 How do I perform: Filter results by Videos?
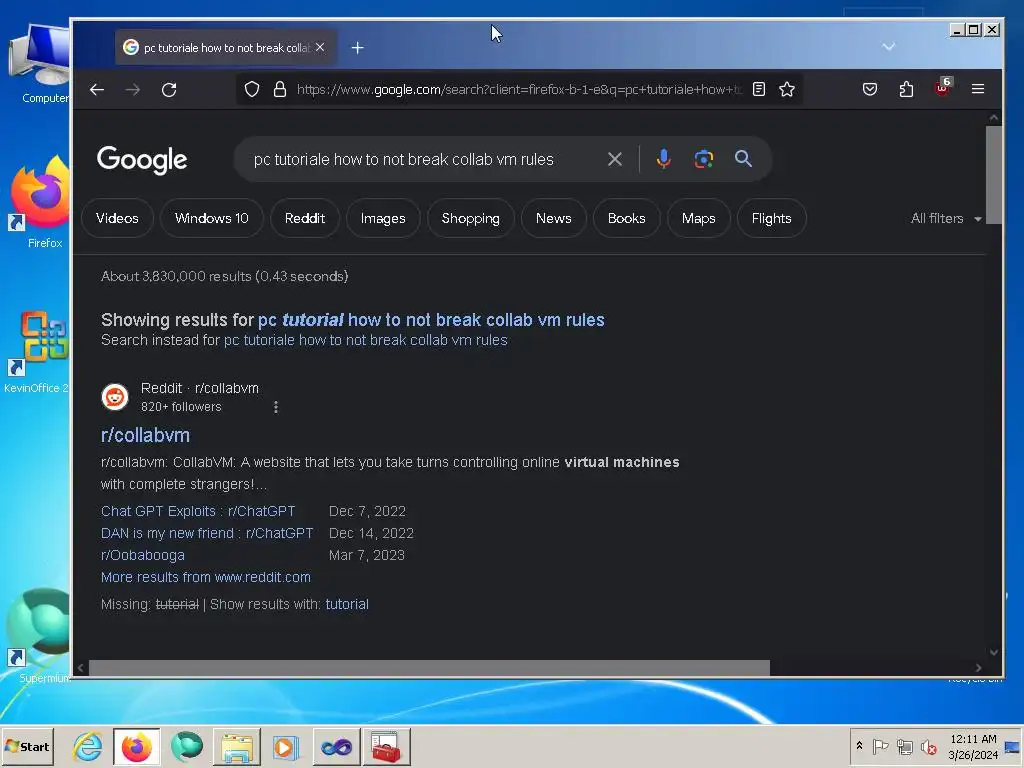118,218
